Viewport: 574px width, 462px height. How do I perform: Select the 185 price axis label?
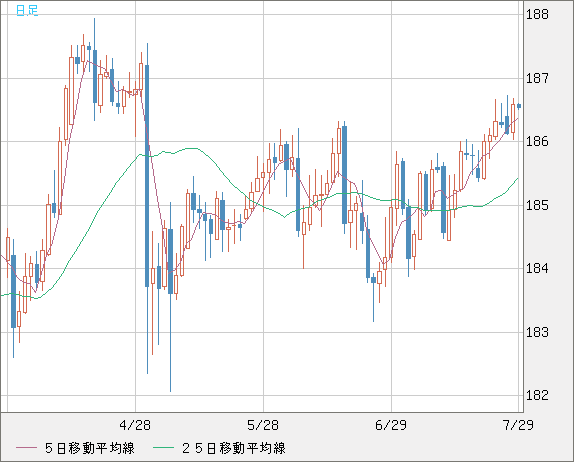pyautogui.click(x=537, y=205)
